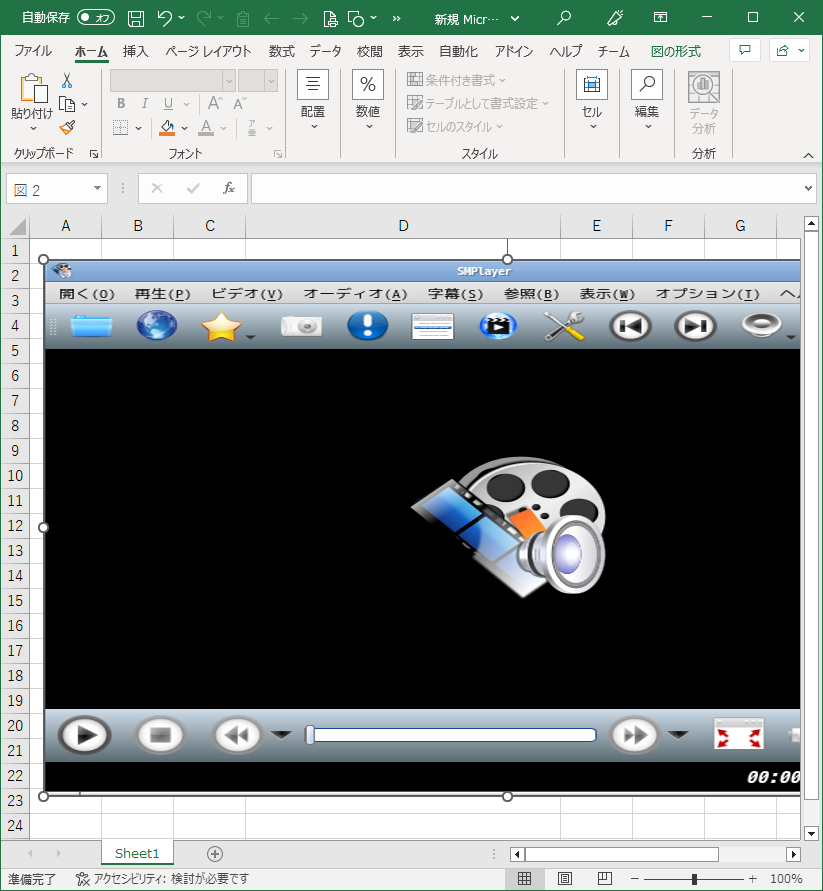Click the shapes icon in the quick access toolbar
823x891 pixels.
point(356,19)
